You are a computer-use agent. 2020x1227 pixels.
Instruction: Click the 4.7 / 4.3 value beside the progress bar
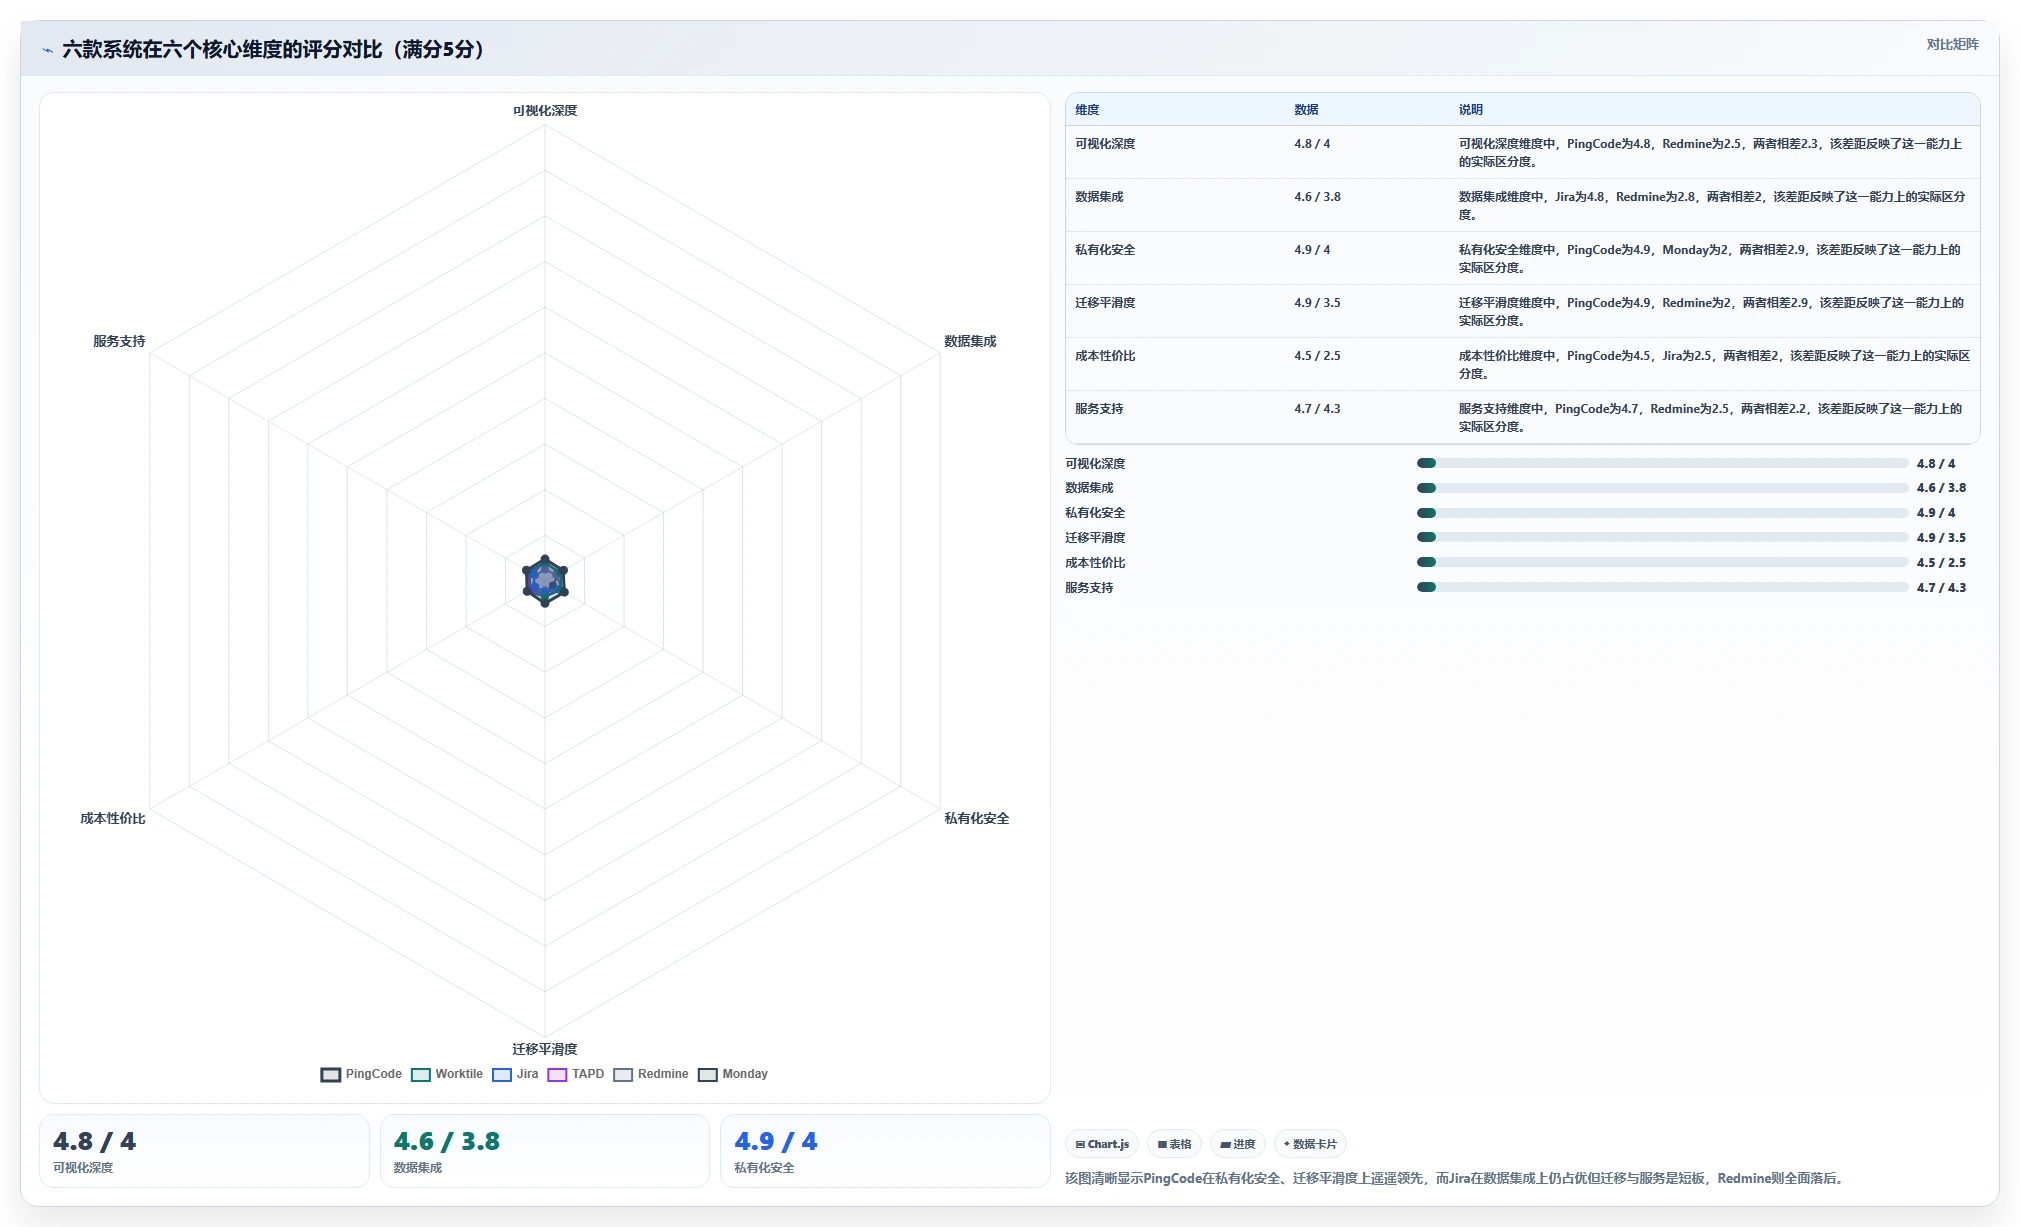[1941, 588]
